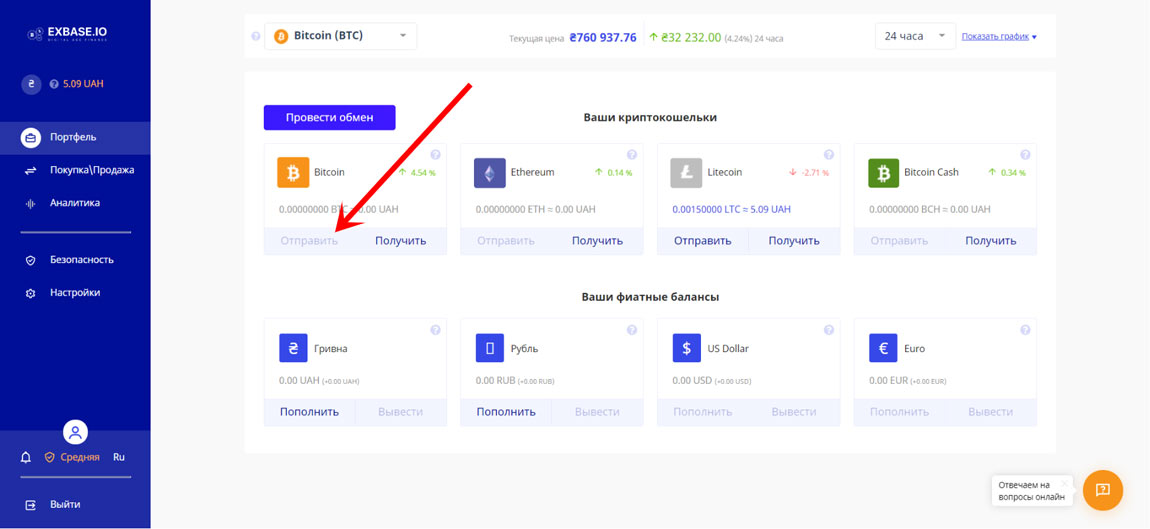This screenshot has width=1150, height=529.
Task: Click Отправить on the Ethereum card
Action: 506,241
